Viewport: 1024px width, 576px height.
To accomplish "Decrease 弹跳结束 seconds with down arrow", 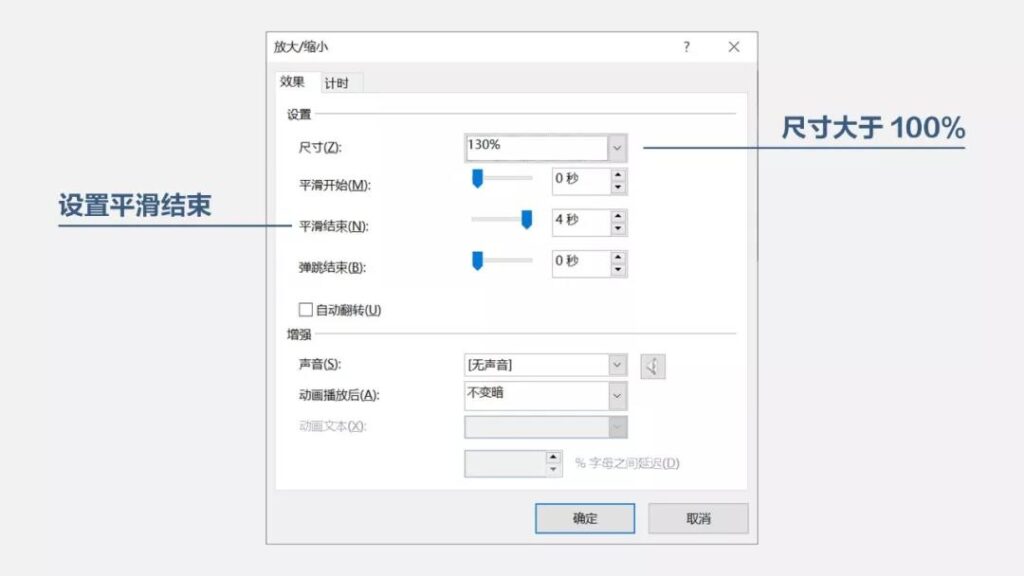I will click(x=618, y=270).
